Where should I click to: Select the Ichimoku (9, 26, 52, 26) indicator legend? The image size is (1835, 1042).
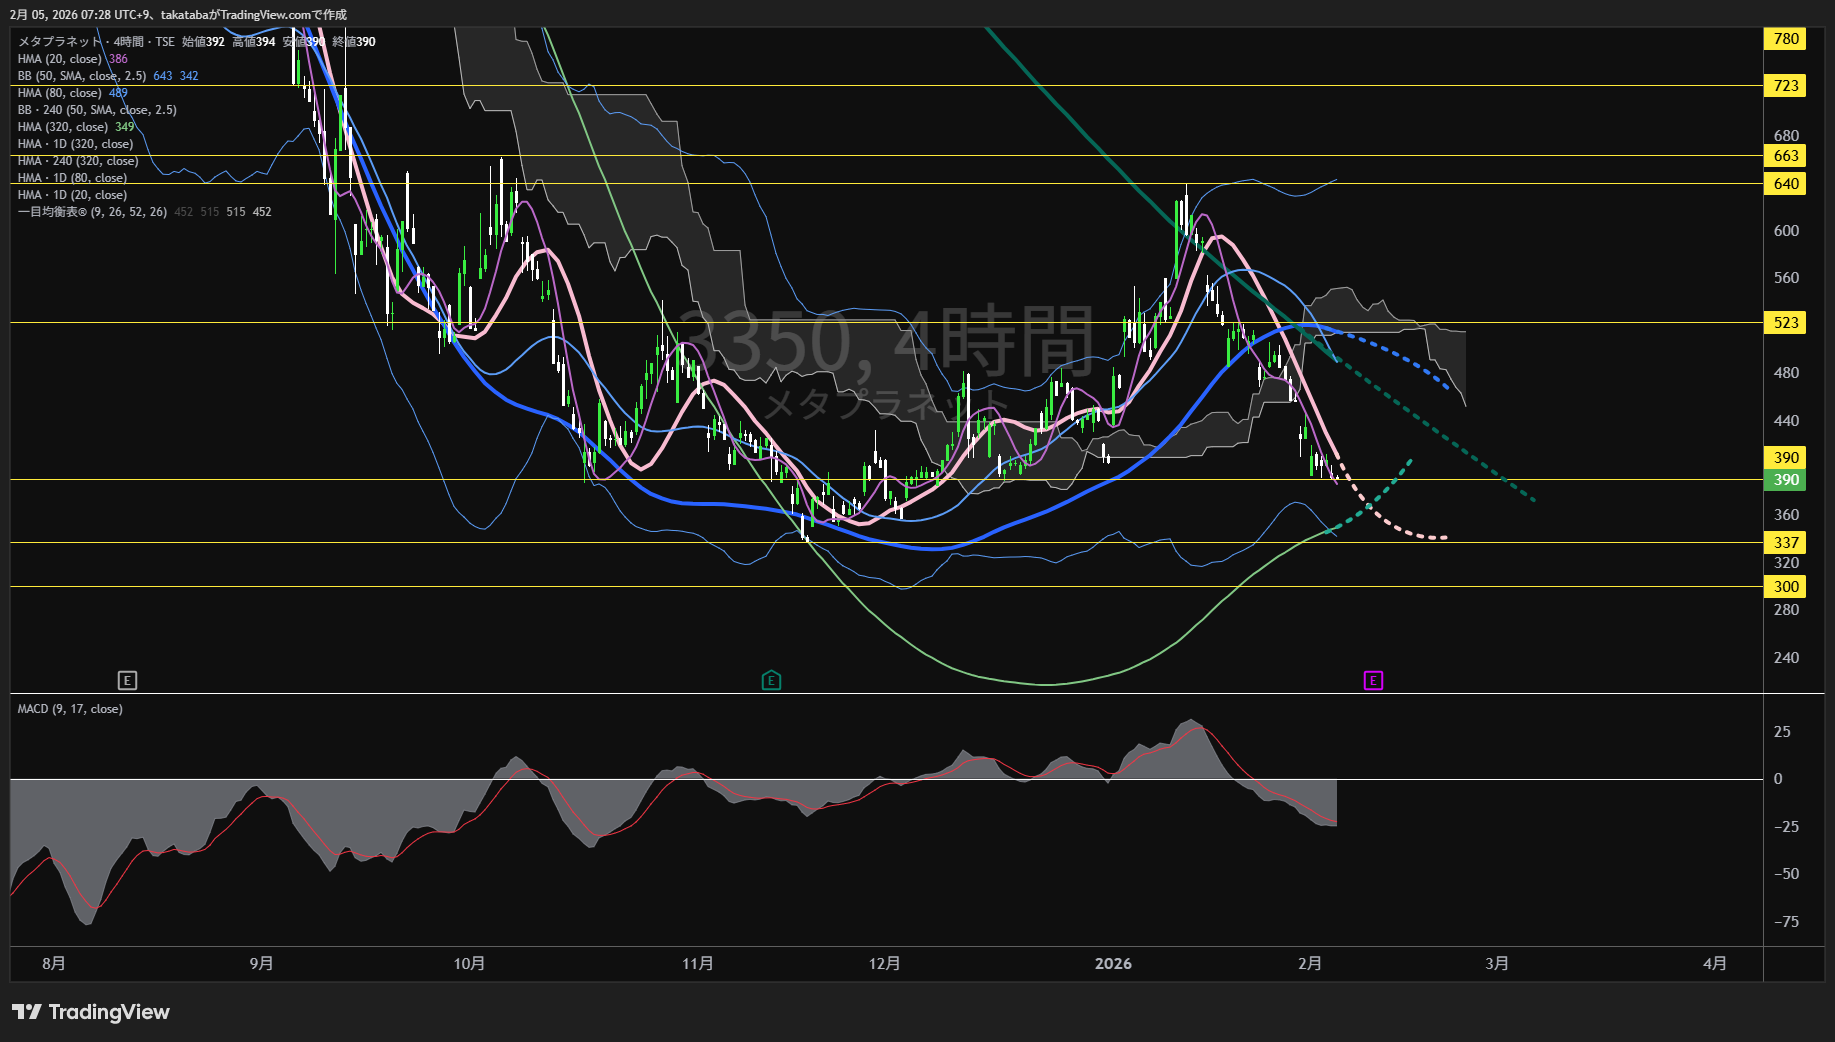[92, 212]
